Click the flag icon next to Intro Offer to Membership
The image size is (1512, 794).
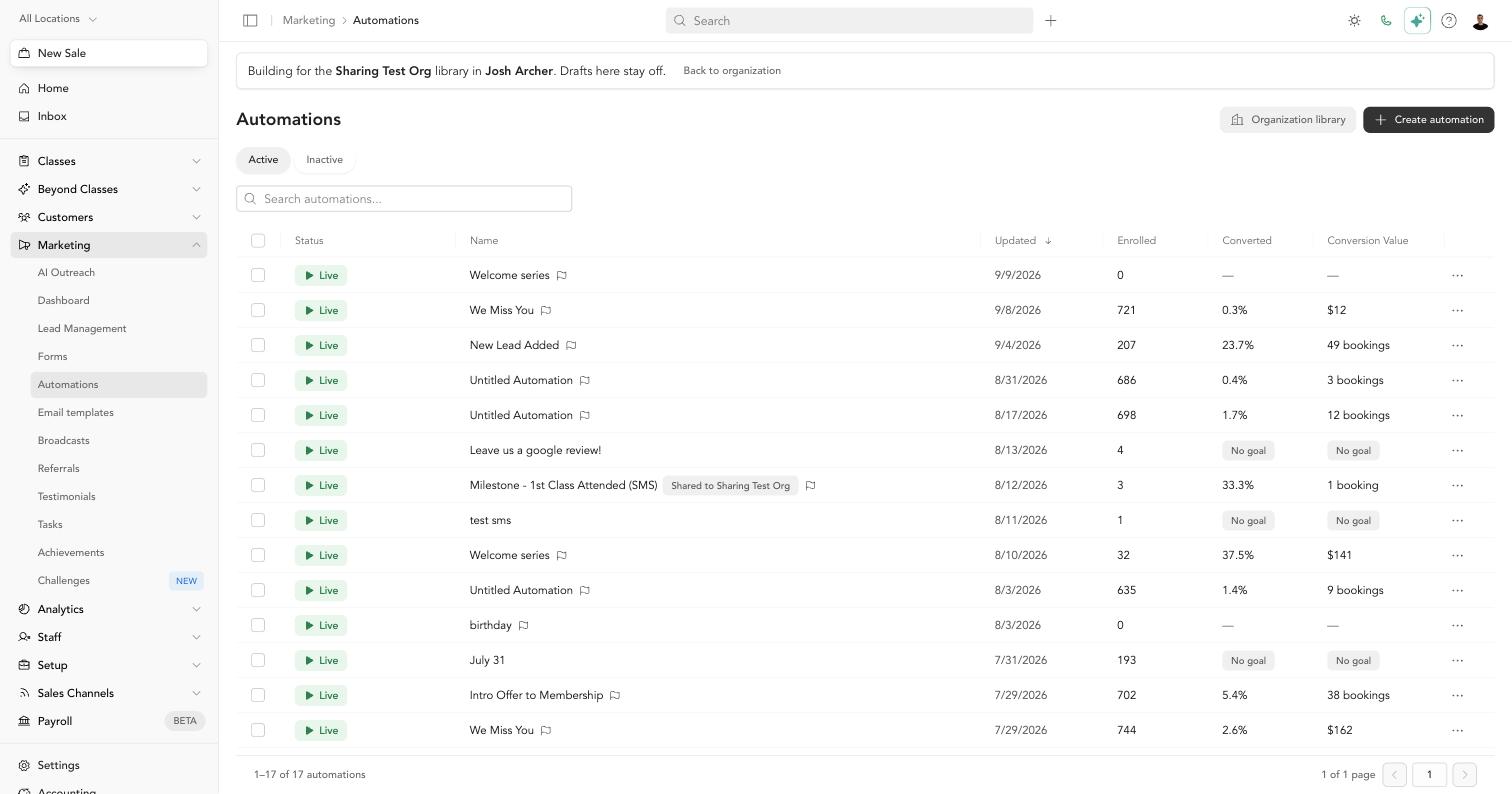point(615,695)
